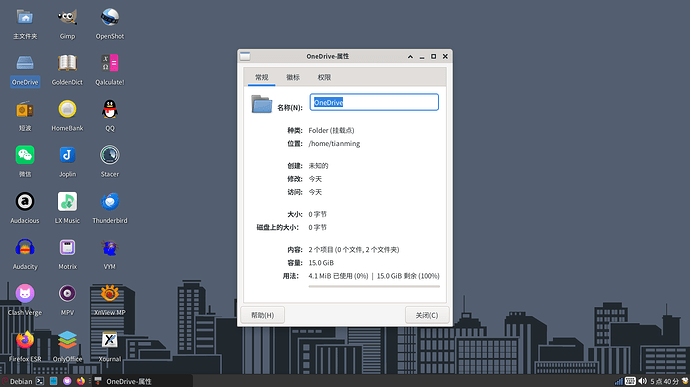Select OneDrive-属性 taskbar window button
This screenshot has height=387, width=690.
point(143,381)
